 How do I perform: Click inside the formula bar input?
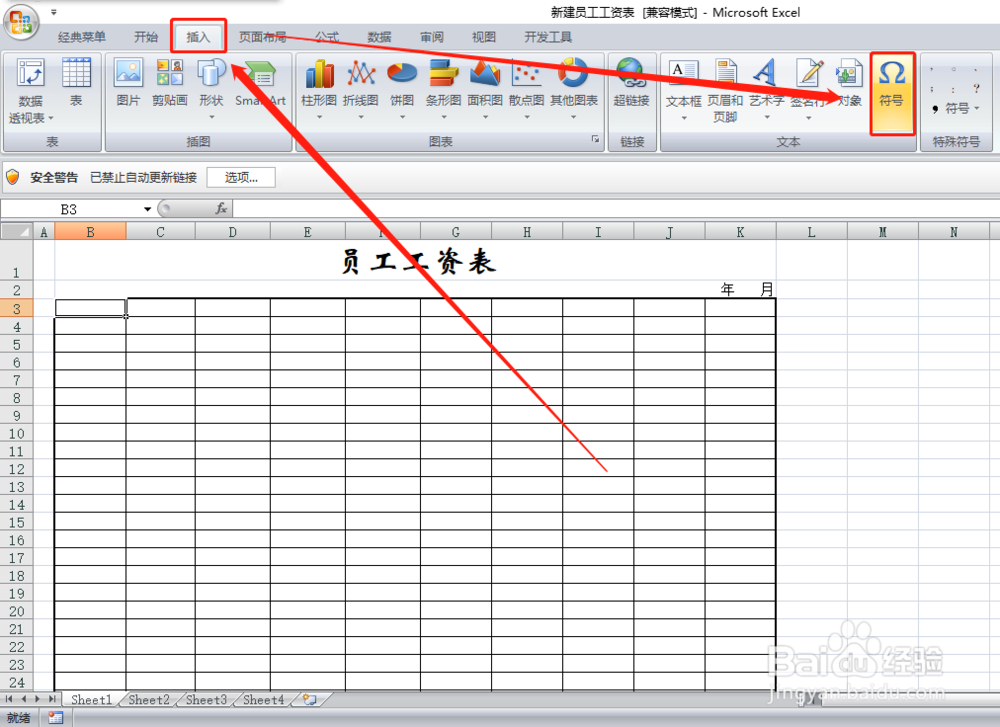coord(615,209)
